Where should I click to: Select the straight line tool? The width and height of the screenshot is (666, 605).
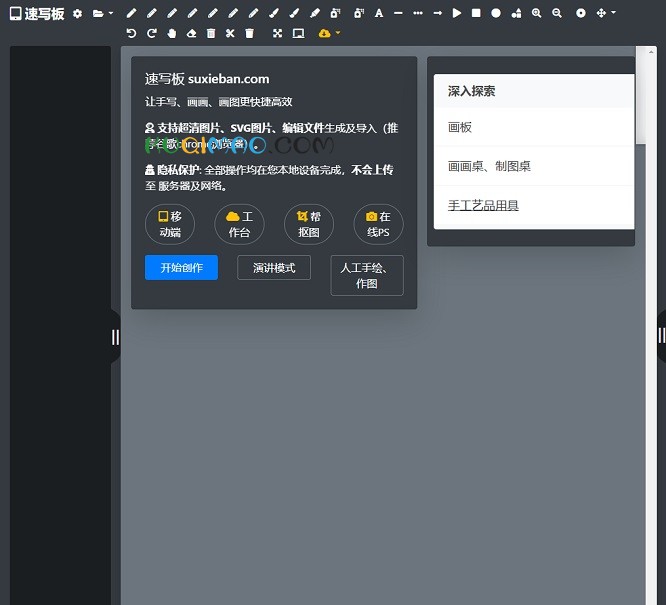point(398,14)
